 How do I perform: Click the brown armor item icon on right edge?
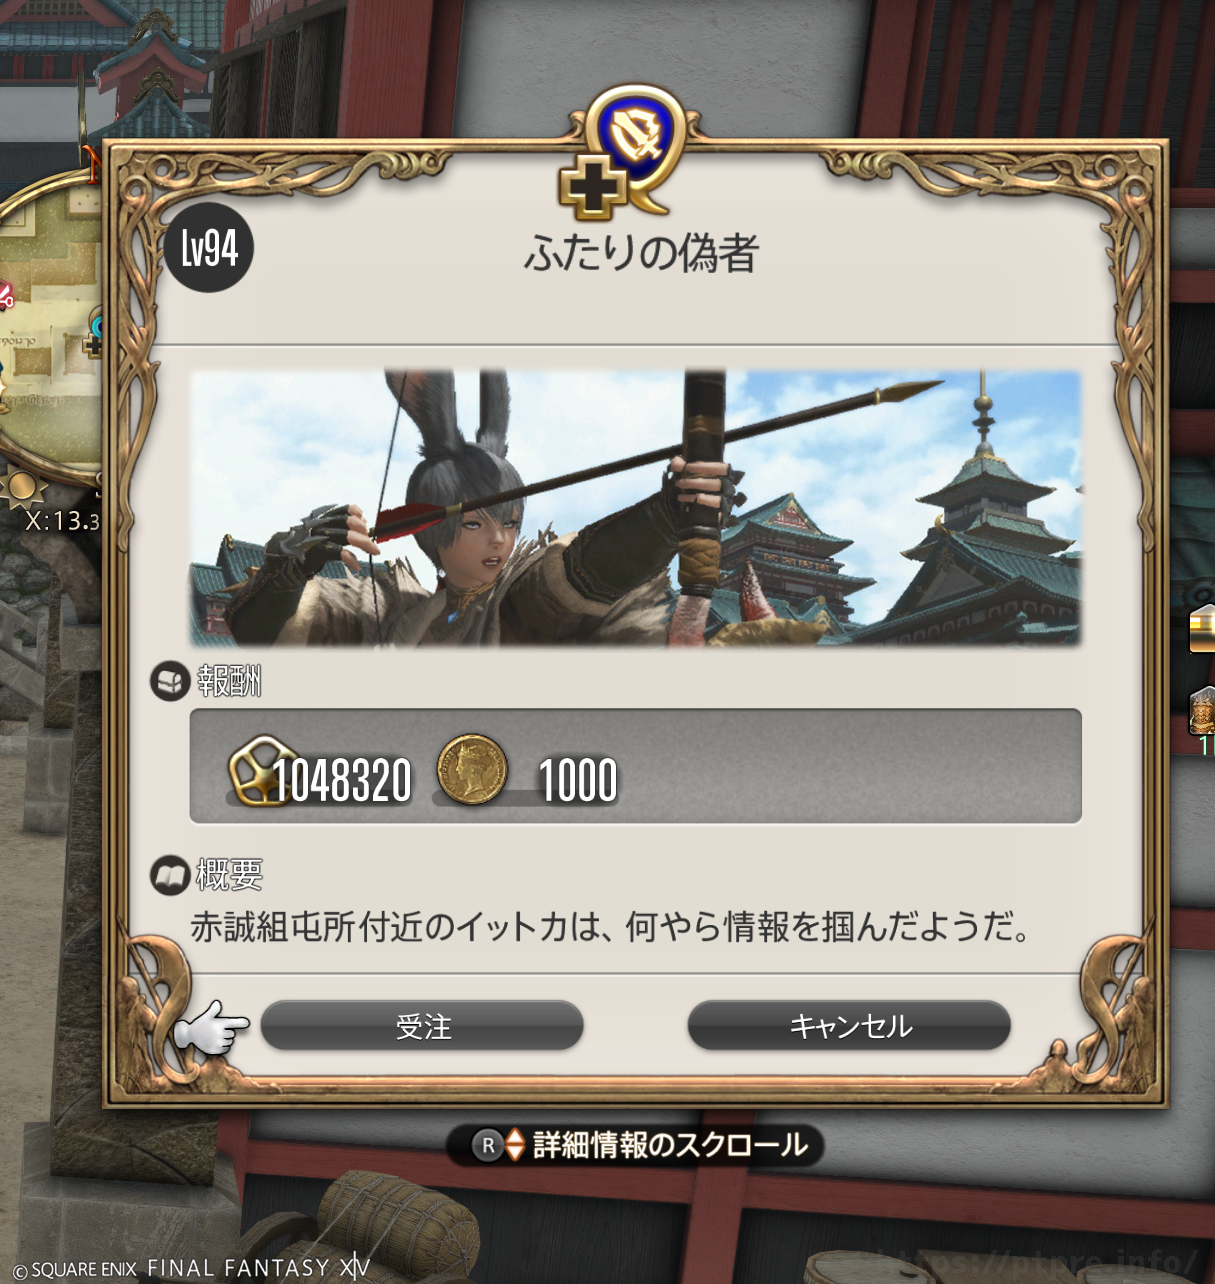[1202, 711]
